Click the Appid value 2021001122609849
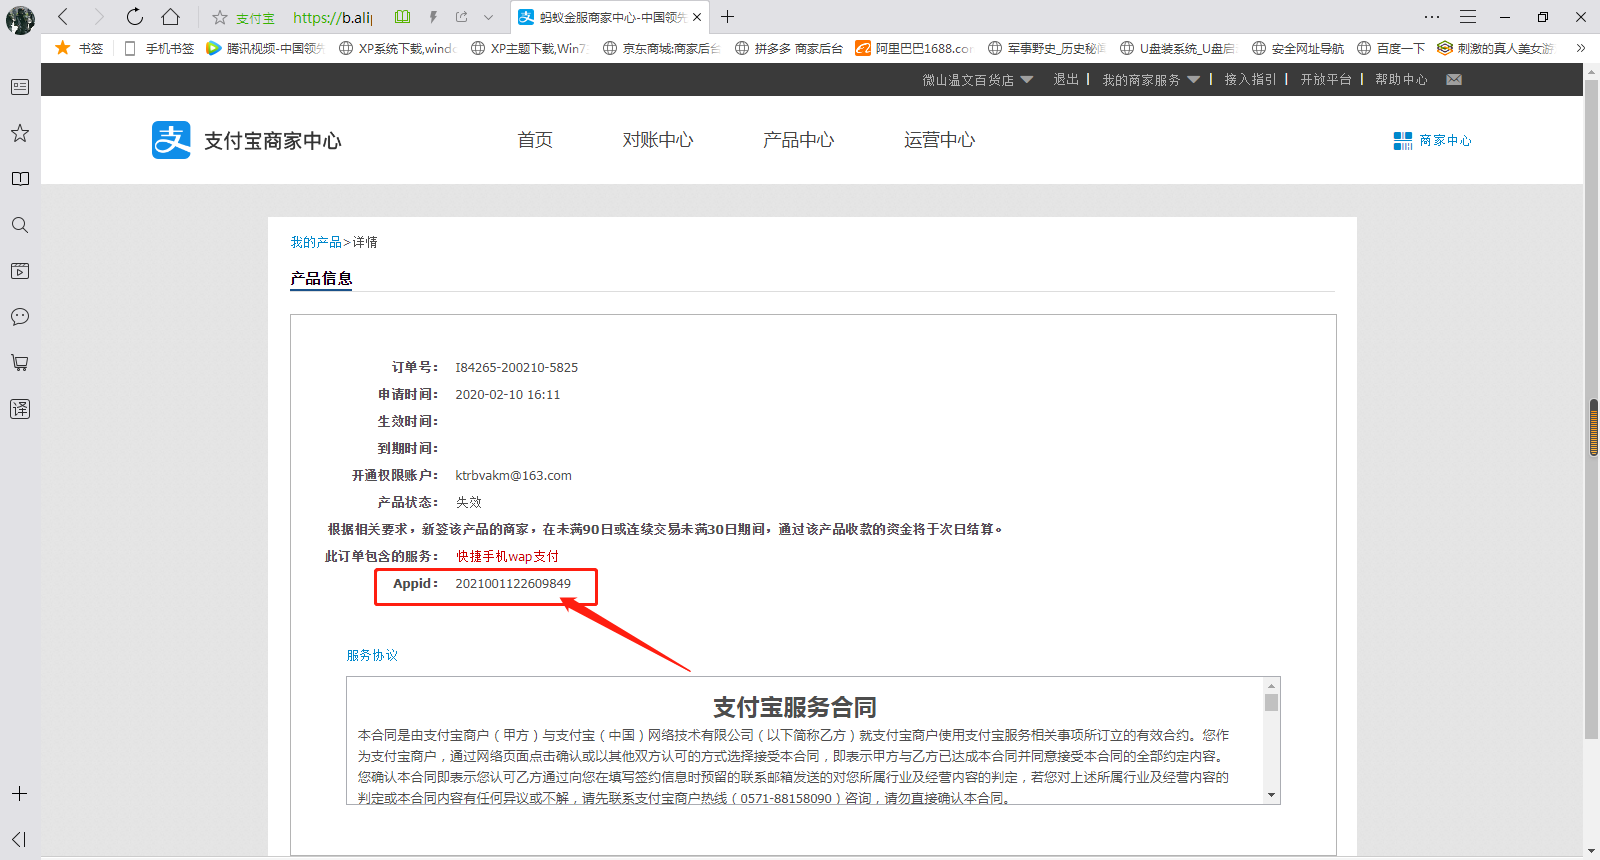Screen dimensions: 1600x860 click(x=513, y=583)
